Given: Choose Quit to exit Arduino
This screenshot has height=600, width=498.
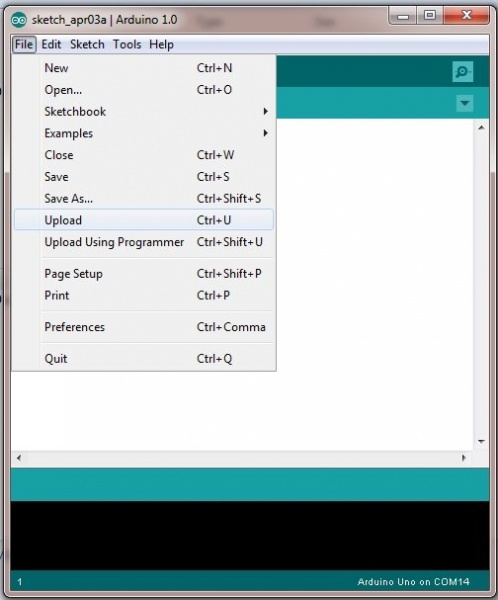Looking at the screenshot, I should [x=144, y=359].
